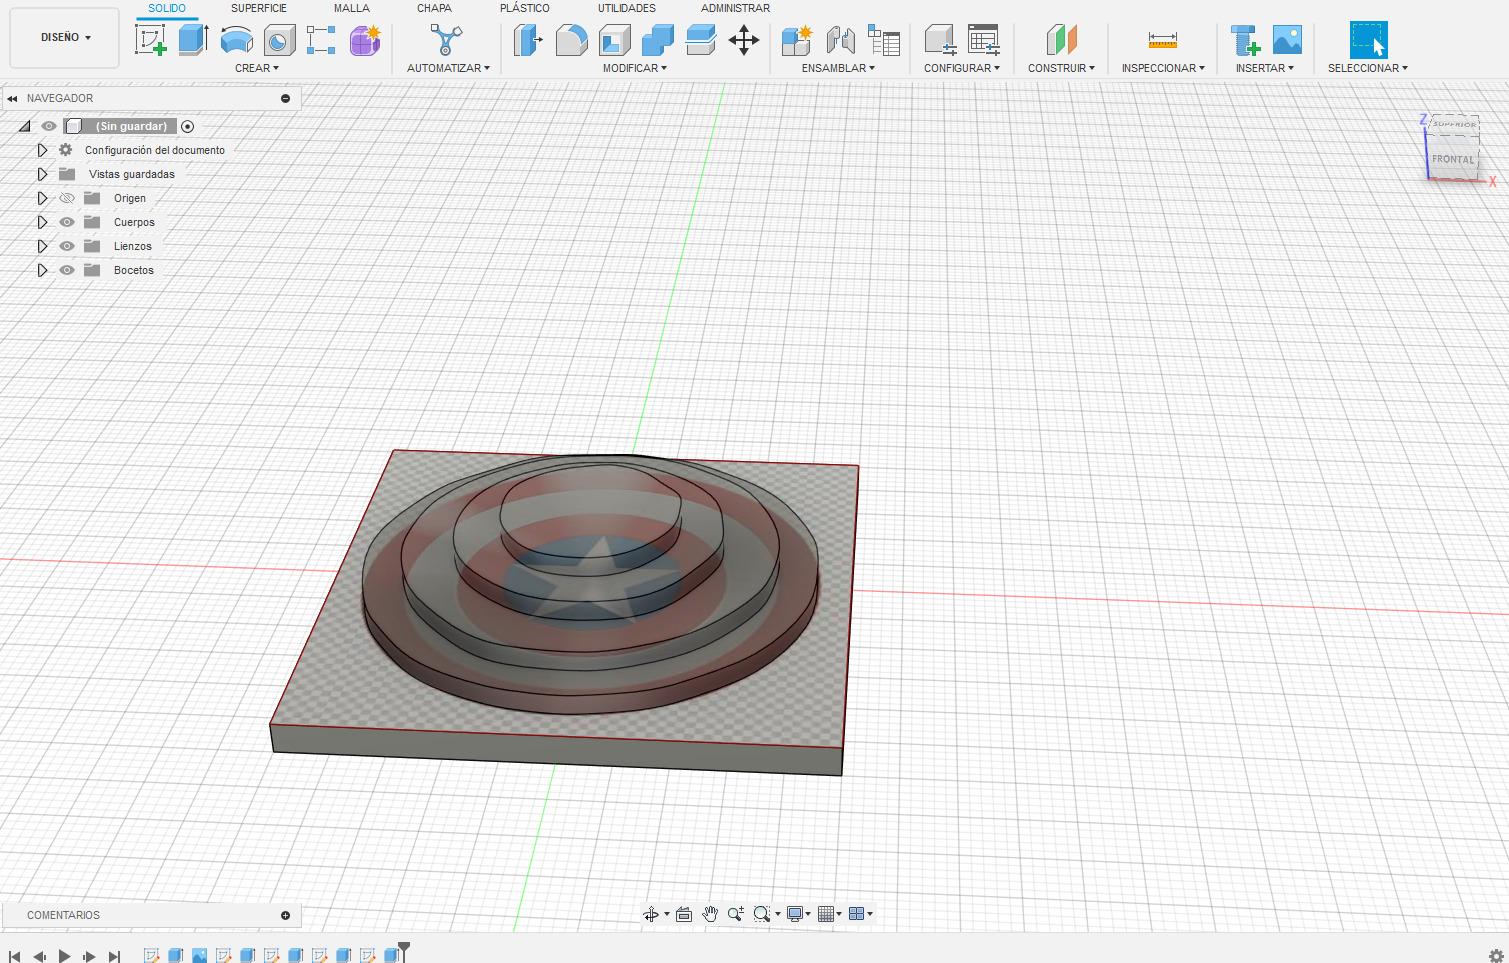Jump to timeline end
Viewport: 1509px width, 963px height.
pyautogui.click(x=114, y=956)
